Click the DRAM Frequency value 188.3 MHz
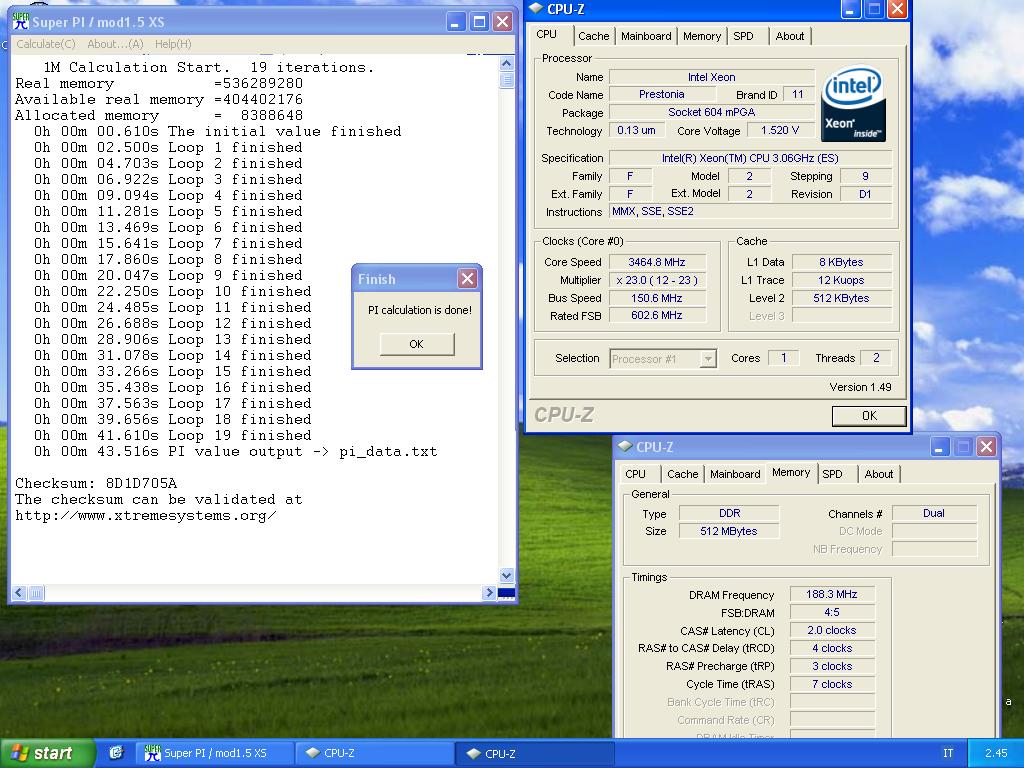1024x768 pixels. point(832,594)
